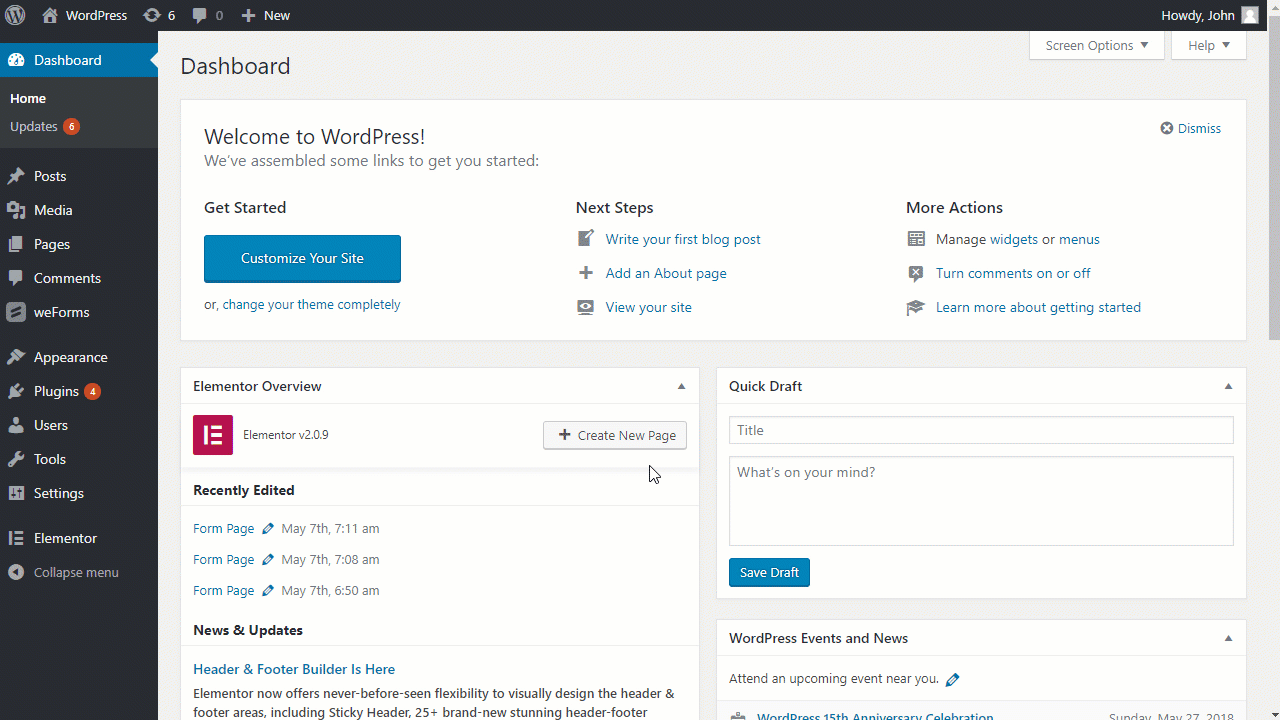This screenshot has width=1280, height=720.
Task: Click the write blog post icon under Next Steps
Action: (x=586, y=239)
